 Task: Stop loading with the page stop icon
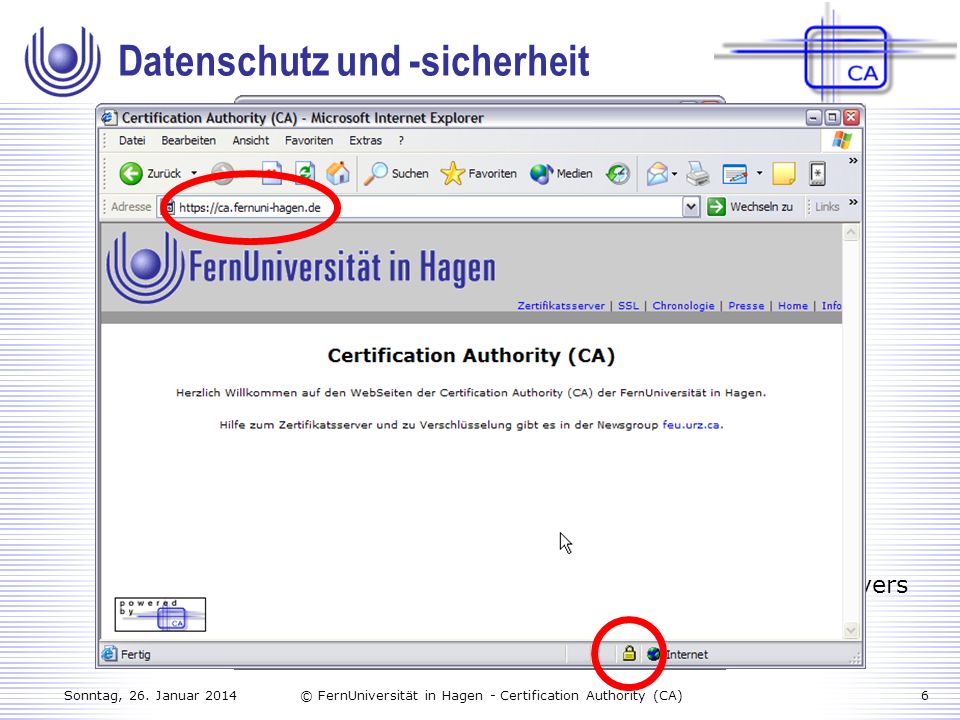pyautogui.click(x=271, y=173)
